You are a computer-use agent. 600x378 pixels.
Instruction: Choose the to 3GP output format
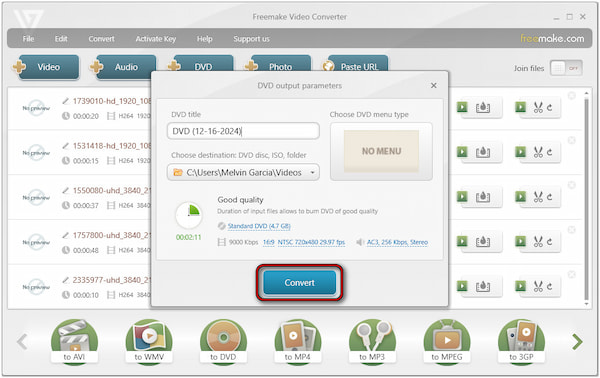521,341
